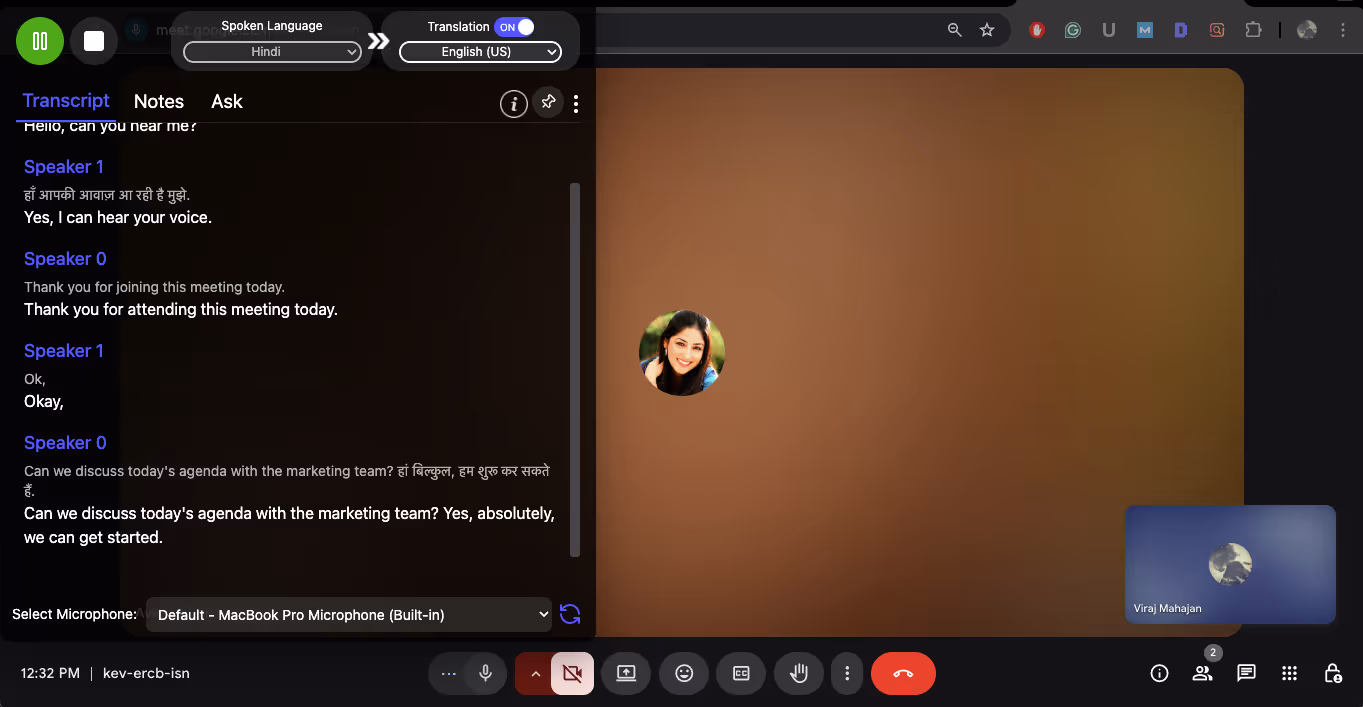Click the participant's round profile photo
Viewport: 1363px width, 707px height.
pos(682,352)
